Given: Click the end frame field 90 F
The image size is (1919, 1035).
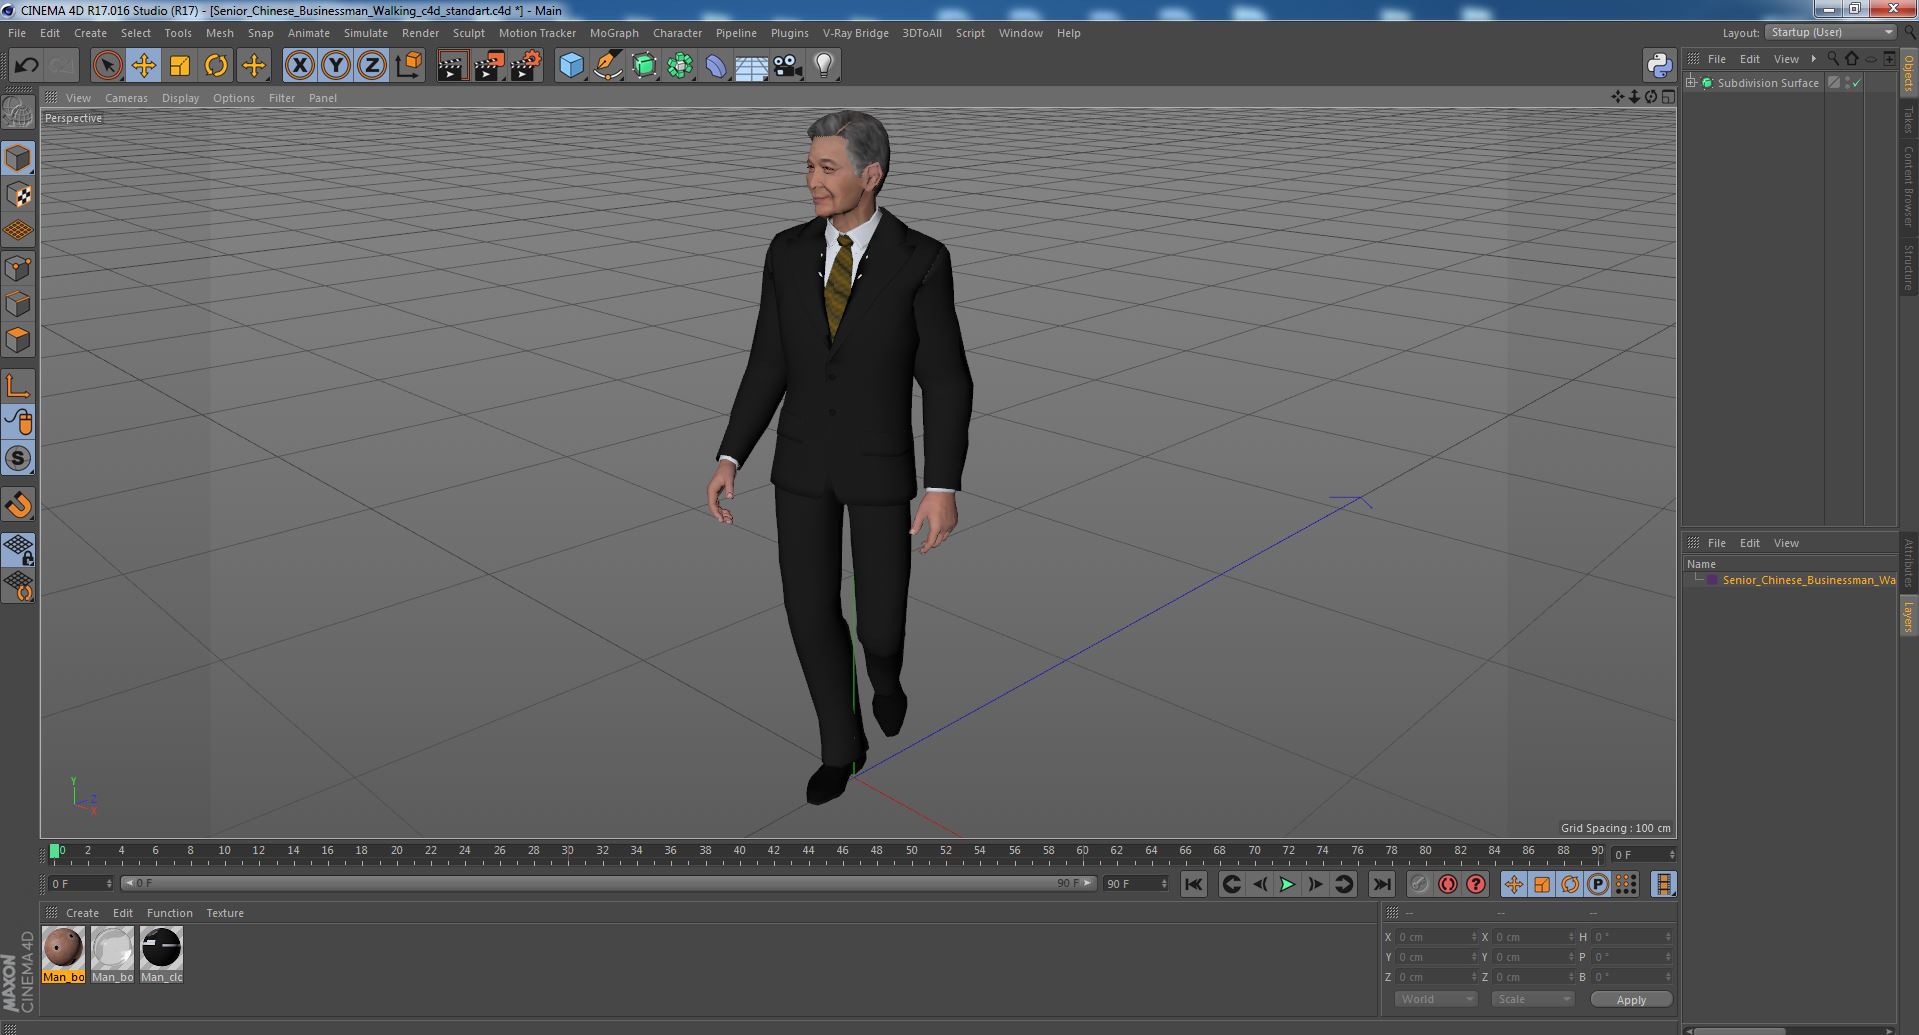Looking at the screenshot, I should tap(1135, 884).
